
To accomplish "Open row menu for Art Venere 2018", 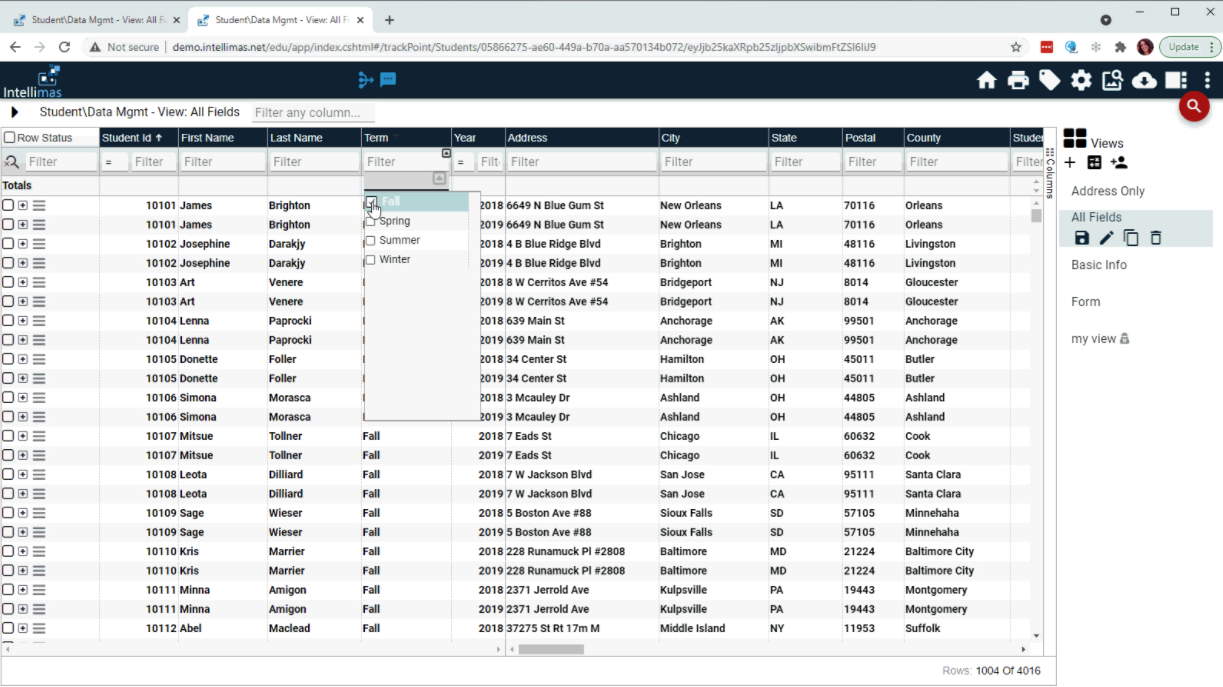I will 39,282.
